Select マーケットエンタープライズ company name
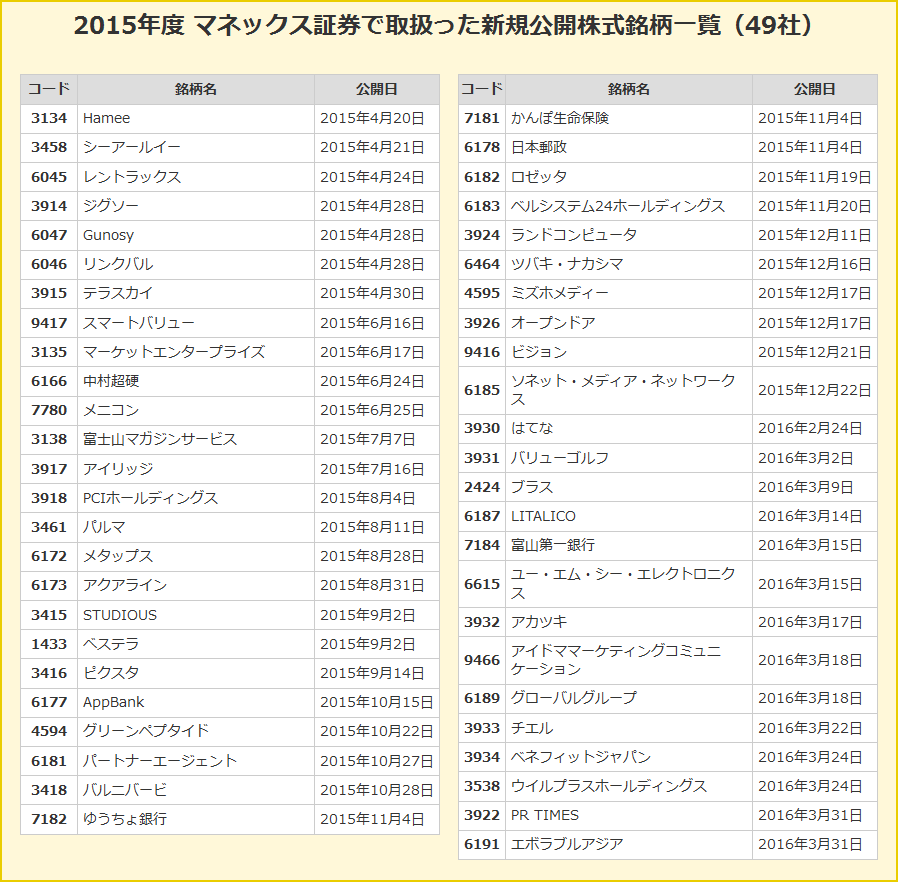The height and width of the screenshot is (882, 898). pyautogui.click(x=174, y=352)
